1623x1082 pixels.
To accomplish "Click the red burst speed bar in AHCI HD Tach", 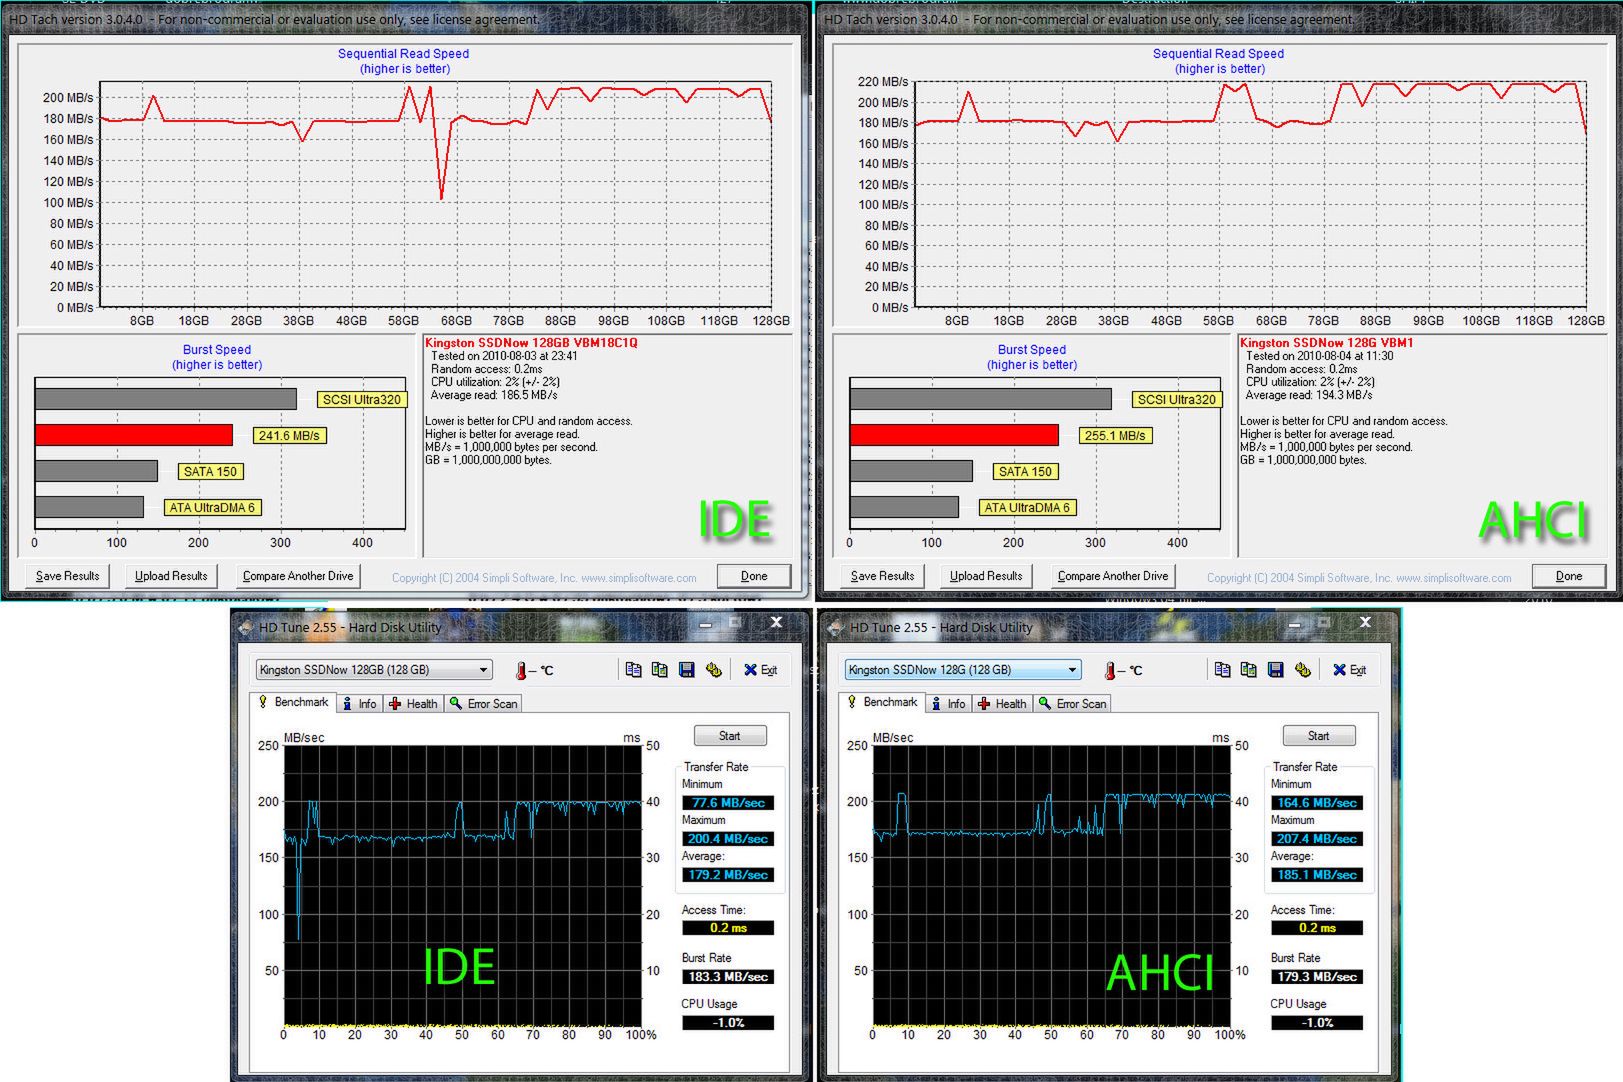I will tap(954, 435).
